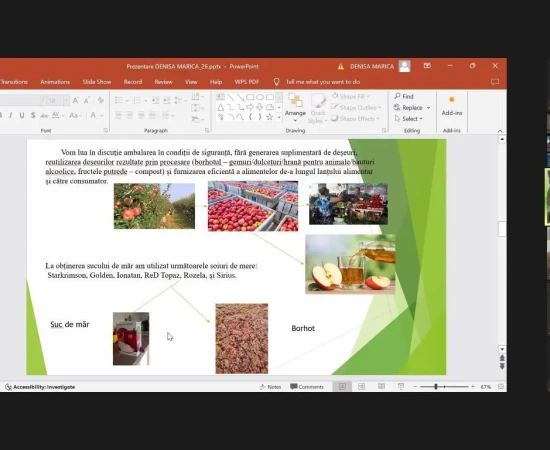Open the View tab

click(x=191, y=82)
